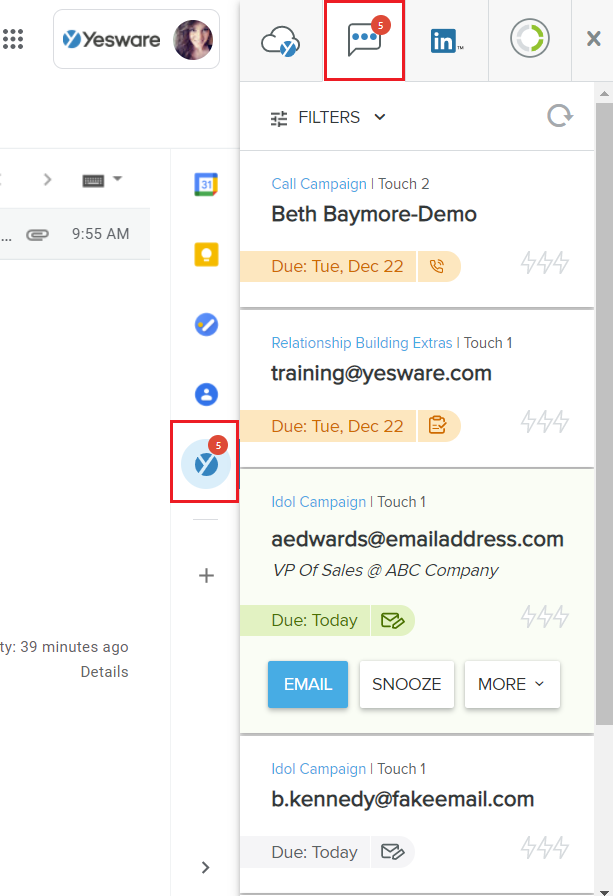This screenshot has width=613, height=896.
Task: Snooze the aedwards task
Action: click(406, 685)
